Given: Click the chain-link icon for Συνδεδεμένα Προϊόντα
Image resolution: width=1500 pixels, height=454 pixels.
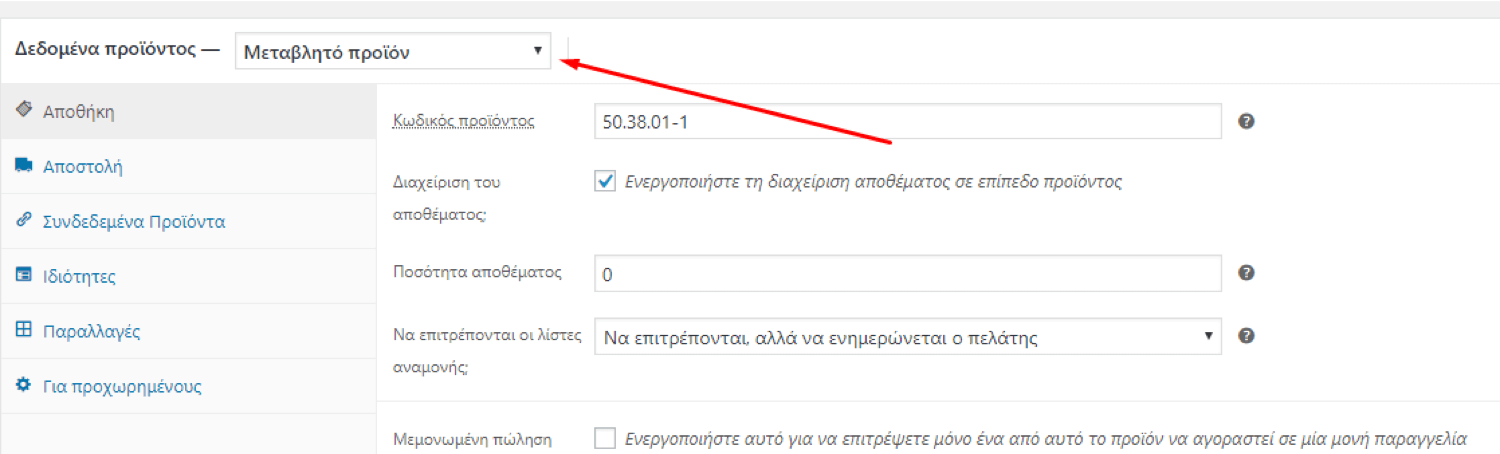Looking at the screenshot, I should pyautogui.click(x=24, y=221).
